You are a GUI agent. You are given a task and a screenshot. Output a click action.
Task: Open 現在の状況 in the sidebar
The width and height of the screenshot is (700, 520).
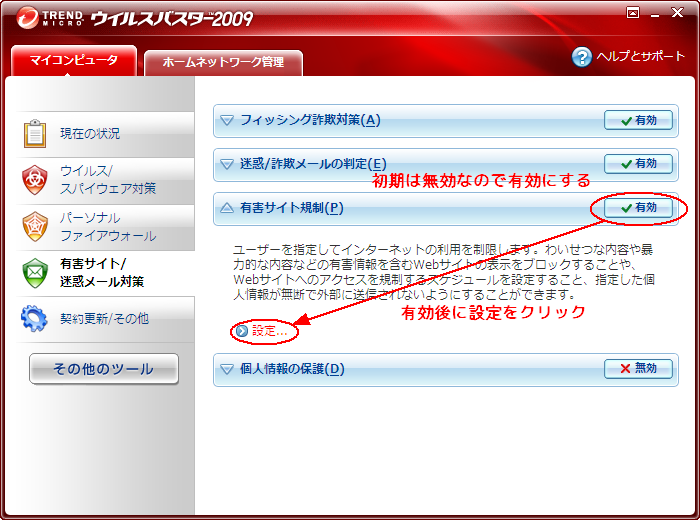point(105,133)
